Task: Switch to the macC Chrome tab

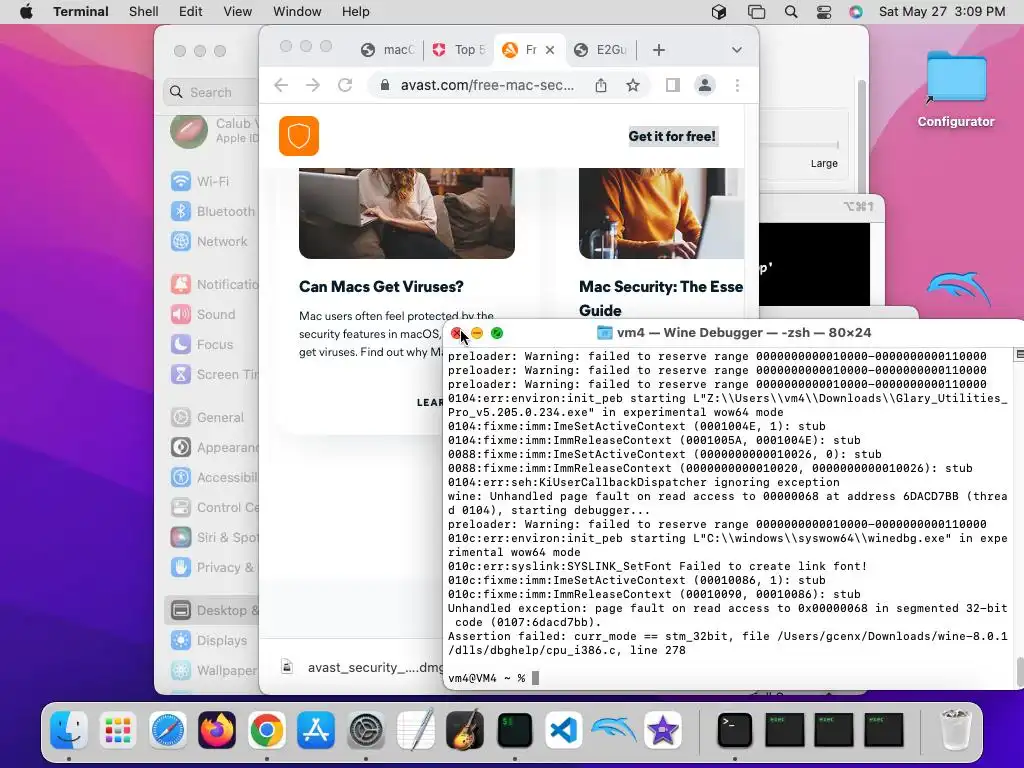Action: click(x=387, y=50)
